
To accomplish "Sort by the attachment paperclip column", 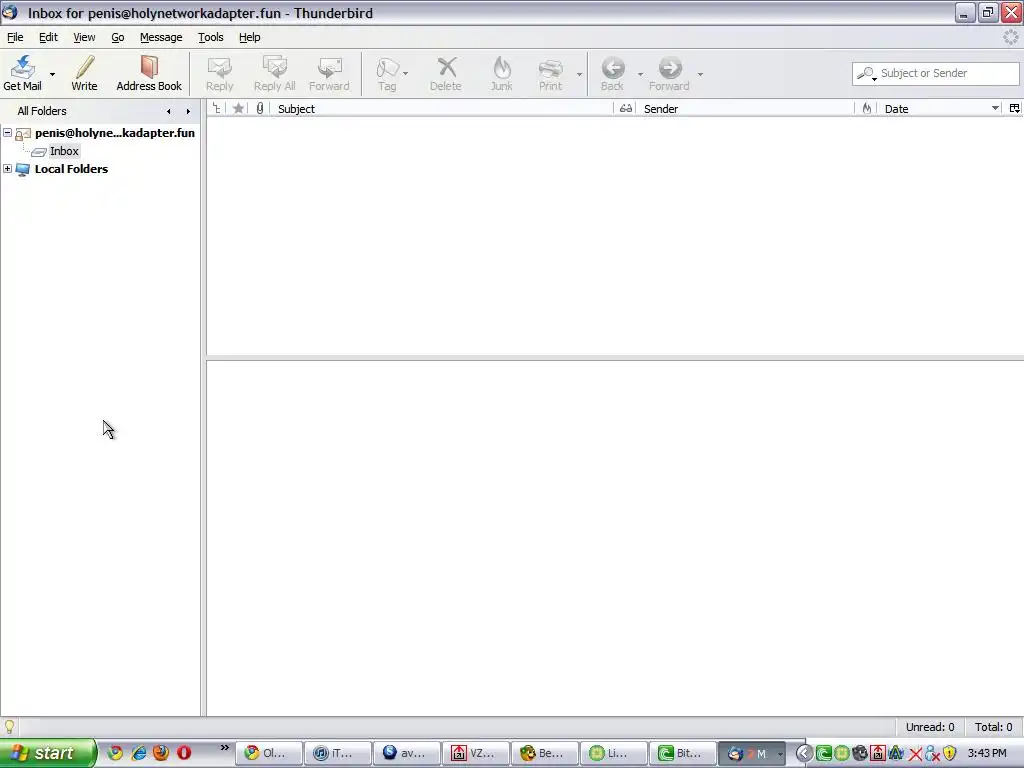I will click(x=260, y=108).
